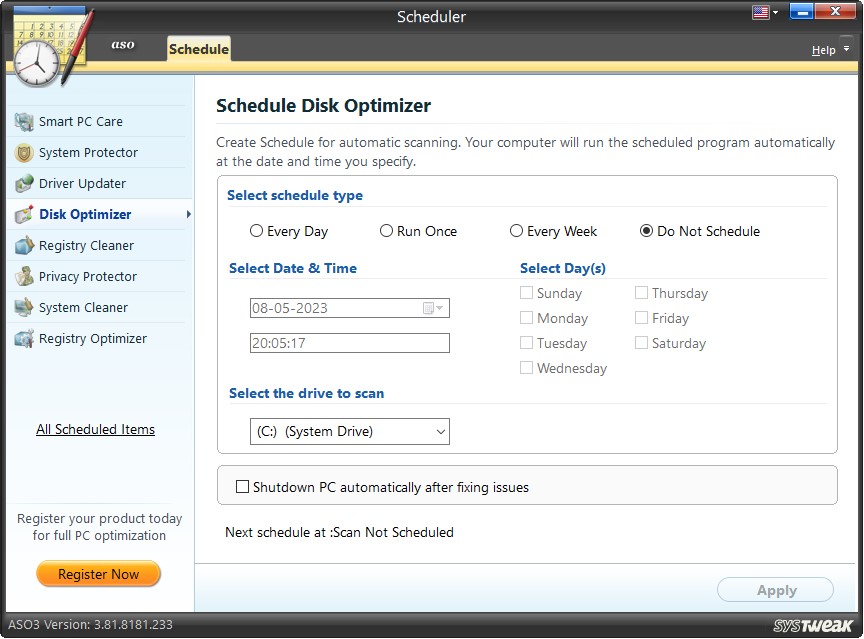Open Registry Cleaner from the sidebar
Viewport: 864px width, 639px height.
22,245
